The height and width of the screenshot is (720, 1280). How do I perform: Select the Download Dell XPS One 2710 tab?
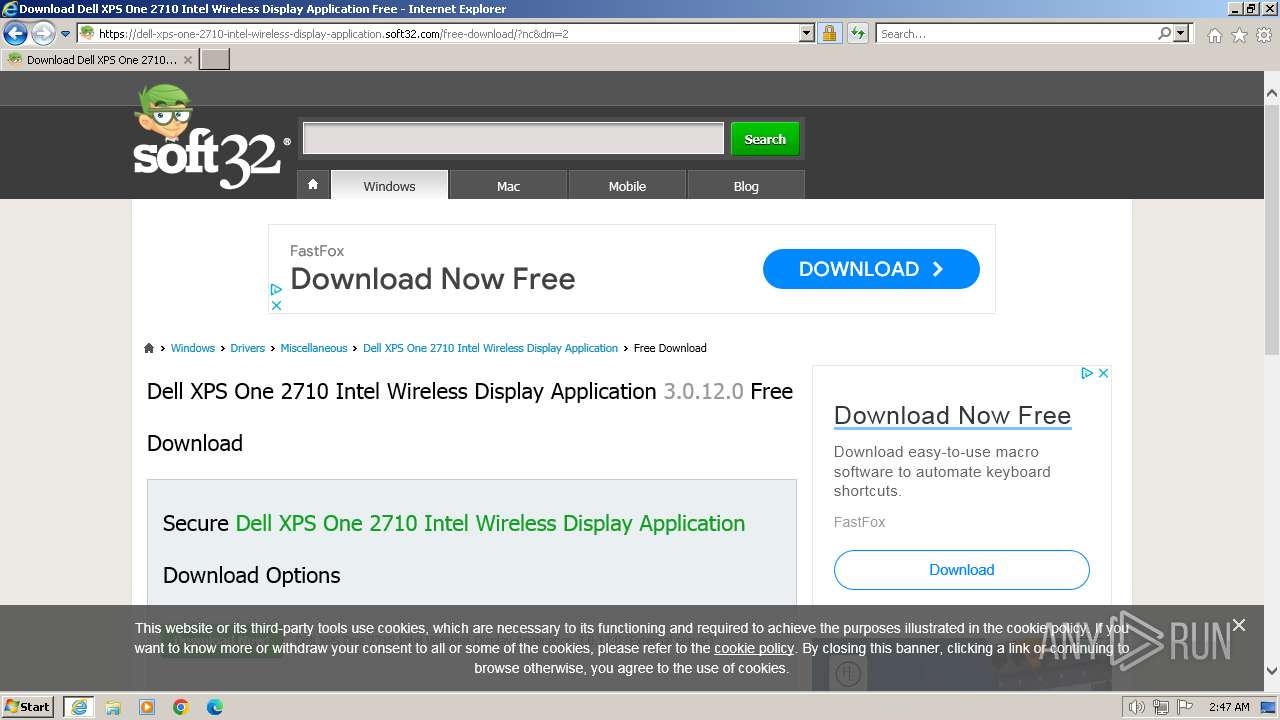pos(100,60)
